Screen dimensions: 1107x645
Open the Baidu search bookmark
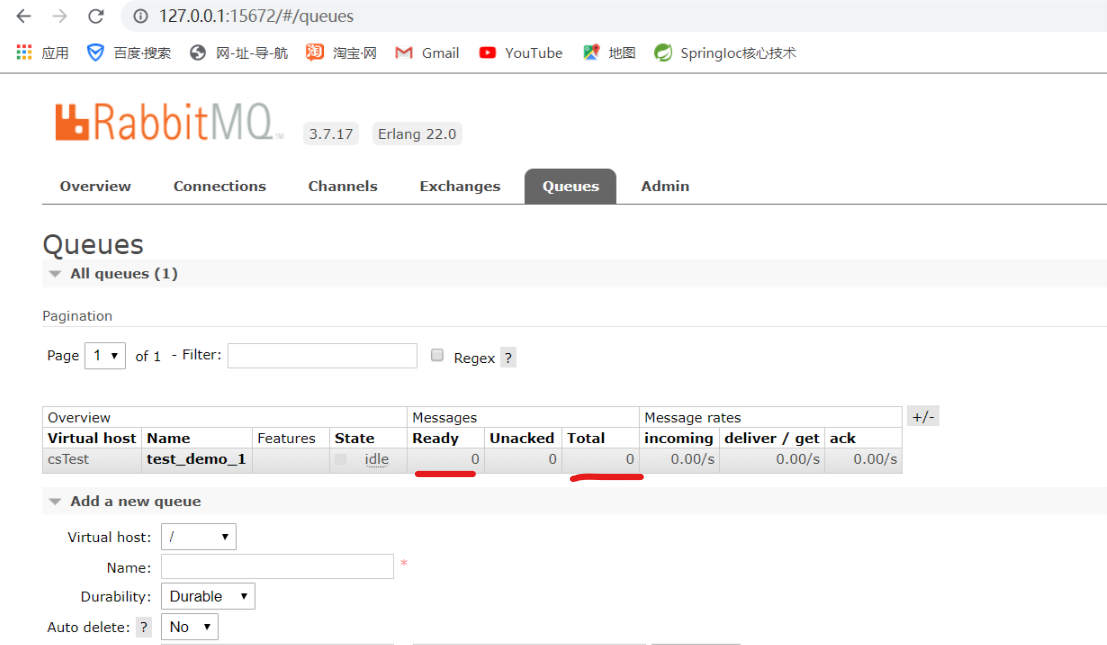pyautogui.click(x=128, y=52)
